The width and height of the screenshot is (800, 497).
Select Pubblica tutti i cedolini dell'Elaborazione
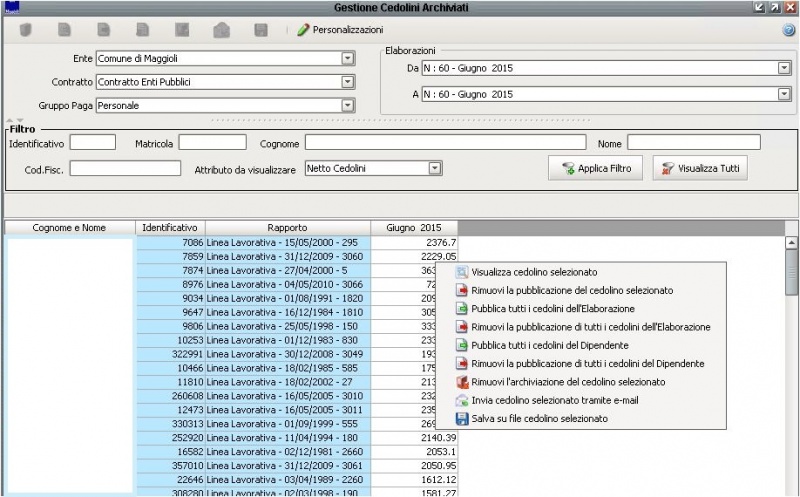point(555,309)
